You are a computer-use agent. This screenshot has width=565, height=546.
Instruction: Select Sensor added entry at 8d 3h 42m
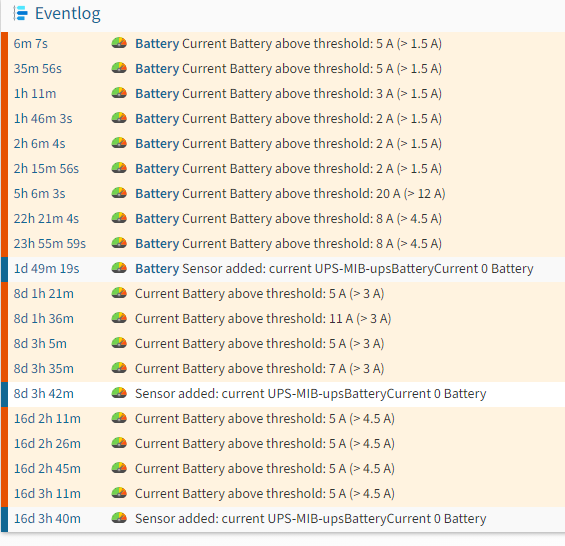coord(283,394)
